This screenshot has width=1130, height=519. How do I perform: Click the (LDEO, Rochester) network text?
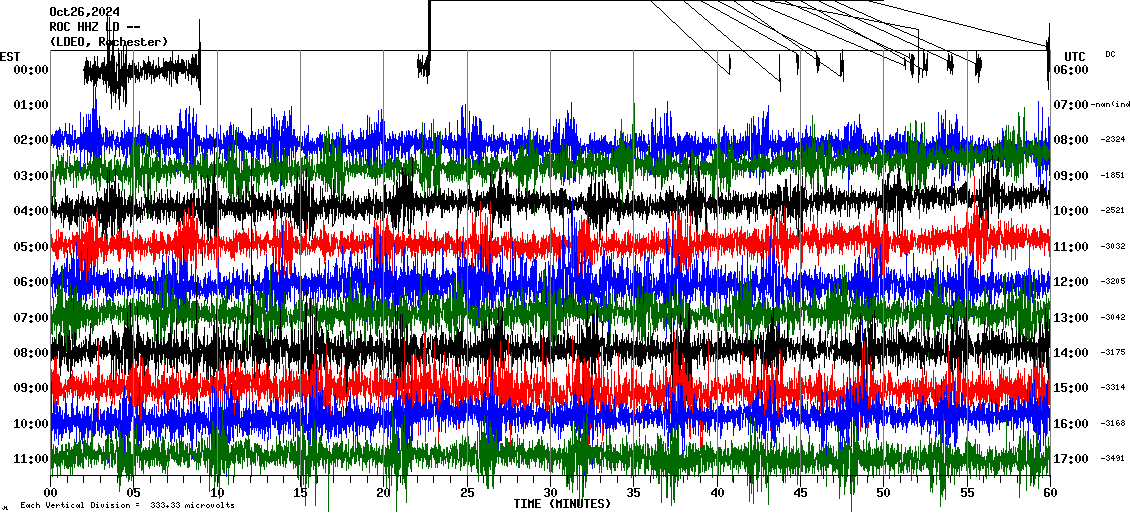[108, 41]
